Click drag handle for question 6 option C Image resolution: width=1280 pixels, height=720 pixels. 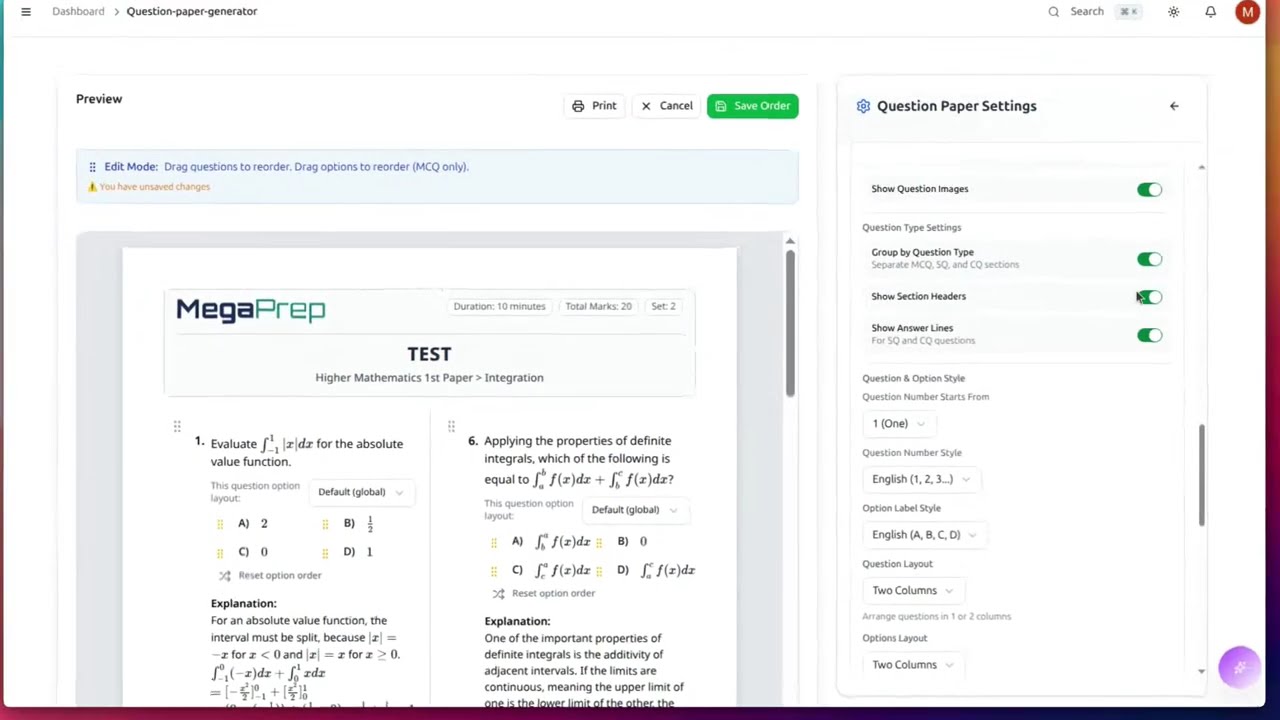(x=493, y=570)
